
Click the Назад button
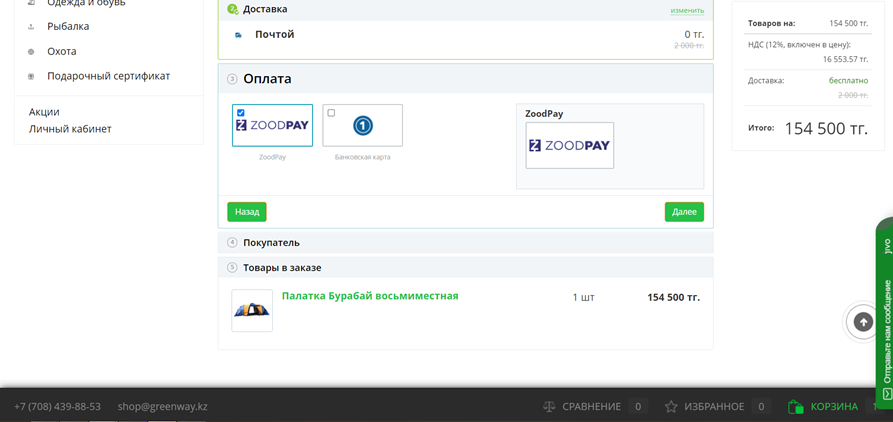[x=247, y=212]
